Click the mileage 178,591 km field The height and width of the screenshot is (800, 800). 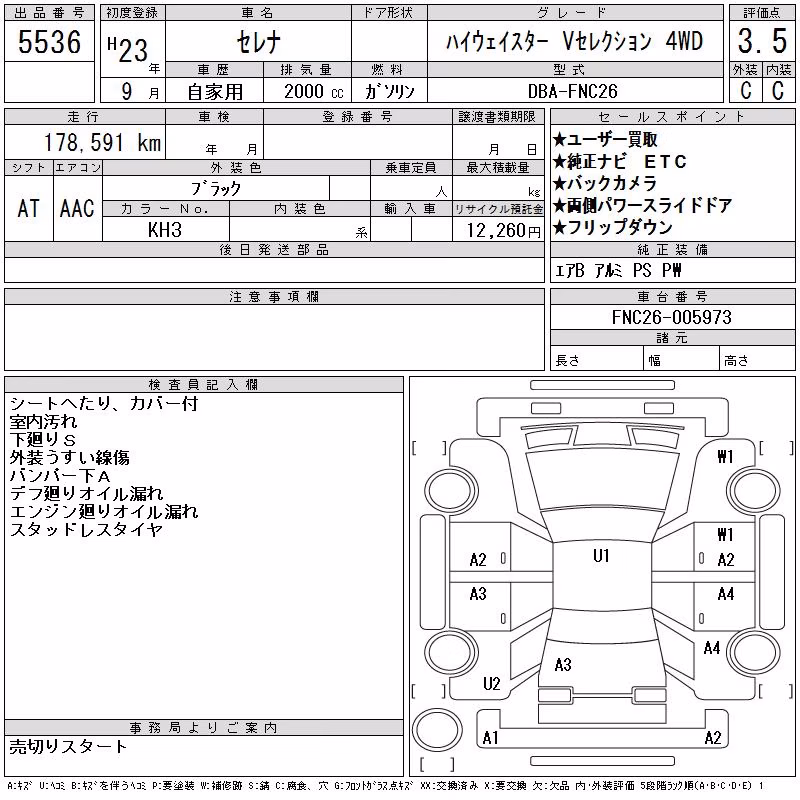click(x=85, y=142)
